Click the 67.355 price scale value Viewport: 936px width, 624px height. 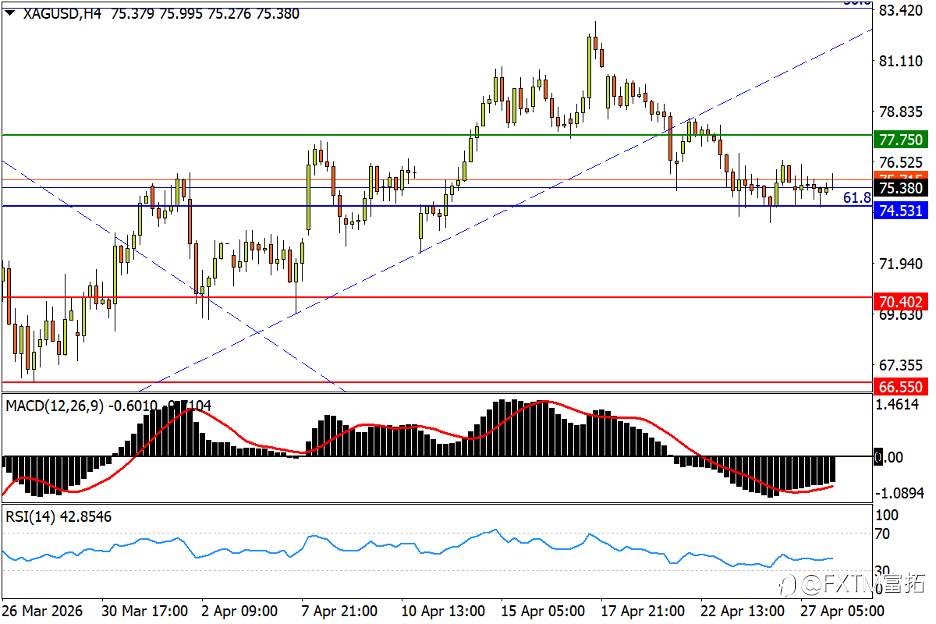point(901,365)
